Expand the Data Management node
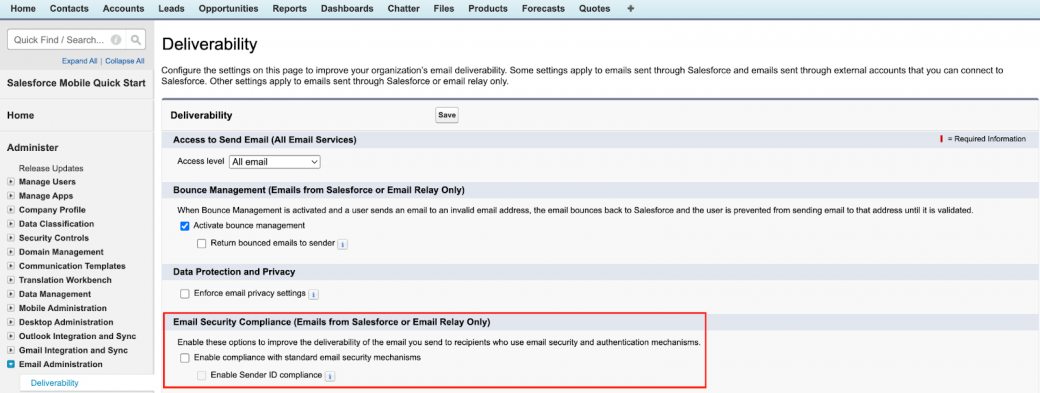Viewport: 1040px width, 393px height. tap(10, 294)
